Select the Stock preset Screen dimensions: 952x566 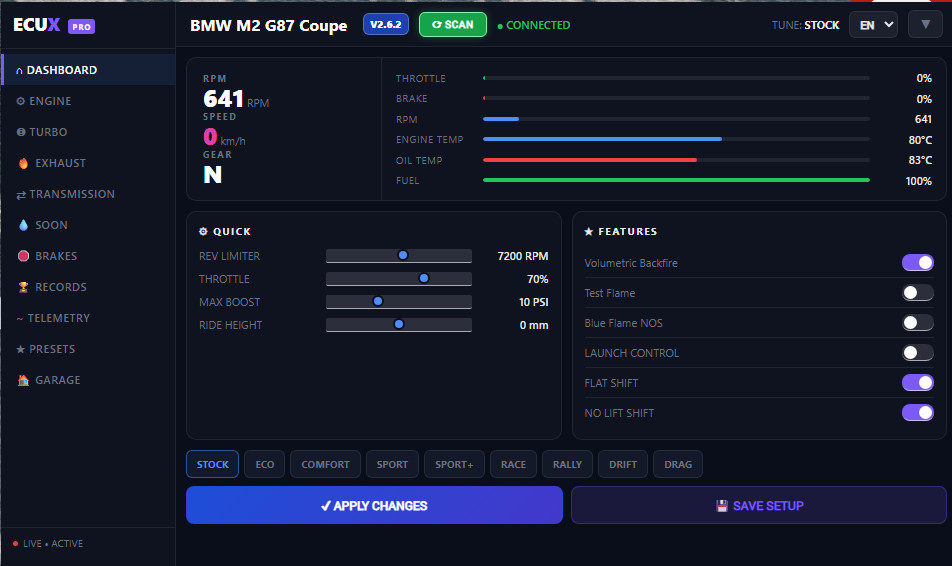coord(212,464)
